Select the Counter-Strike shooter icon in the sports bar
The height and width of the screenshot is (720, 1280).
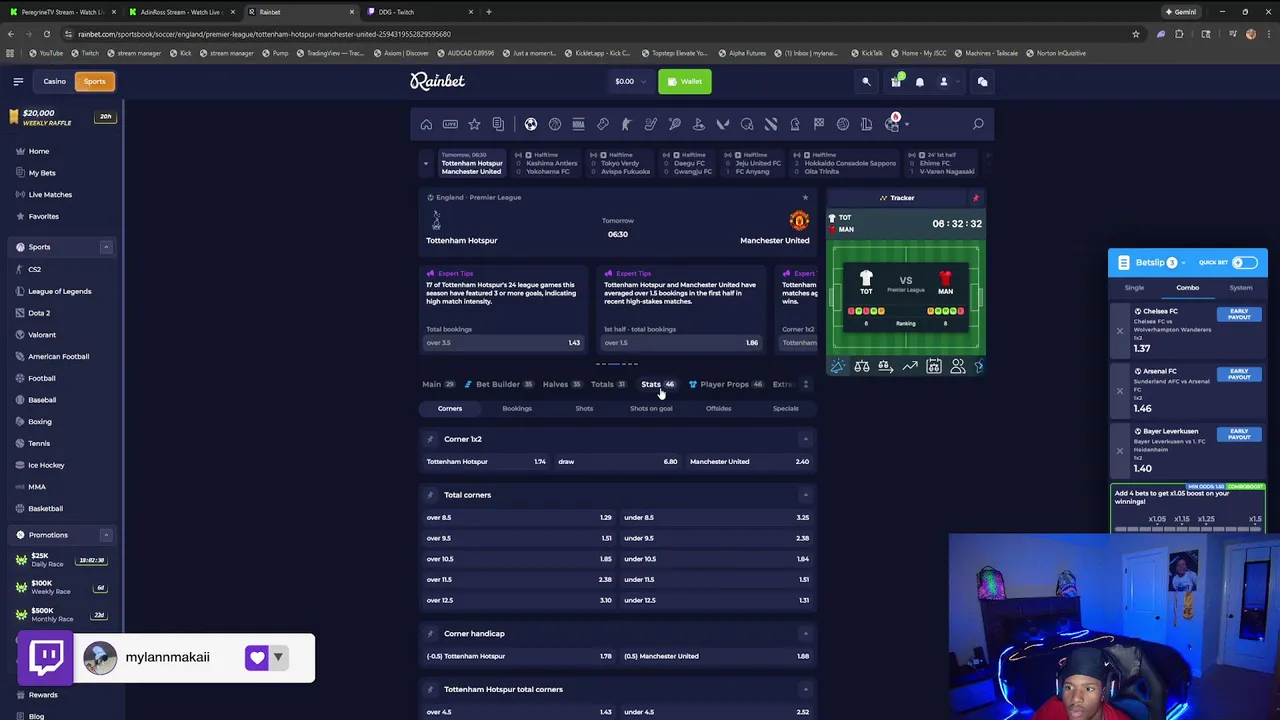tap(626, 124)
